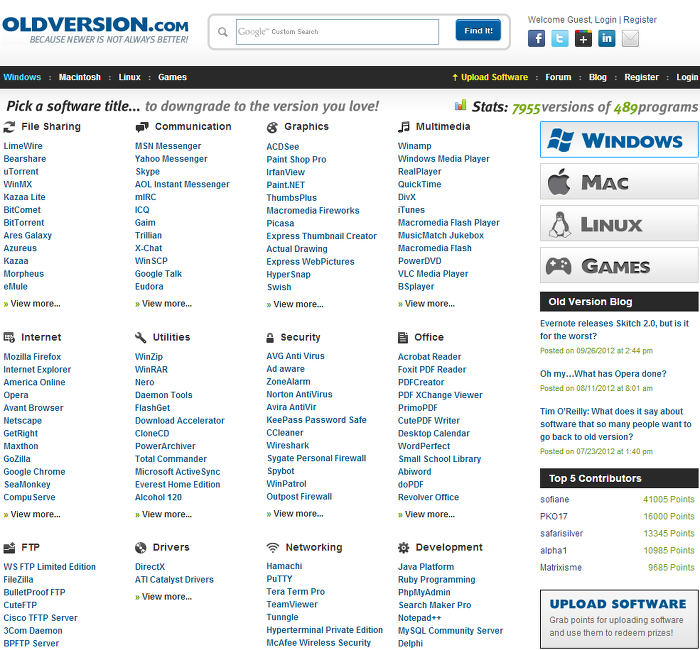Viewport: 700px width, 650px height.
Task: Click the Utilities wrench icon
Action: pos(141,338)
